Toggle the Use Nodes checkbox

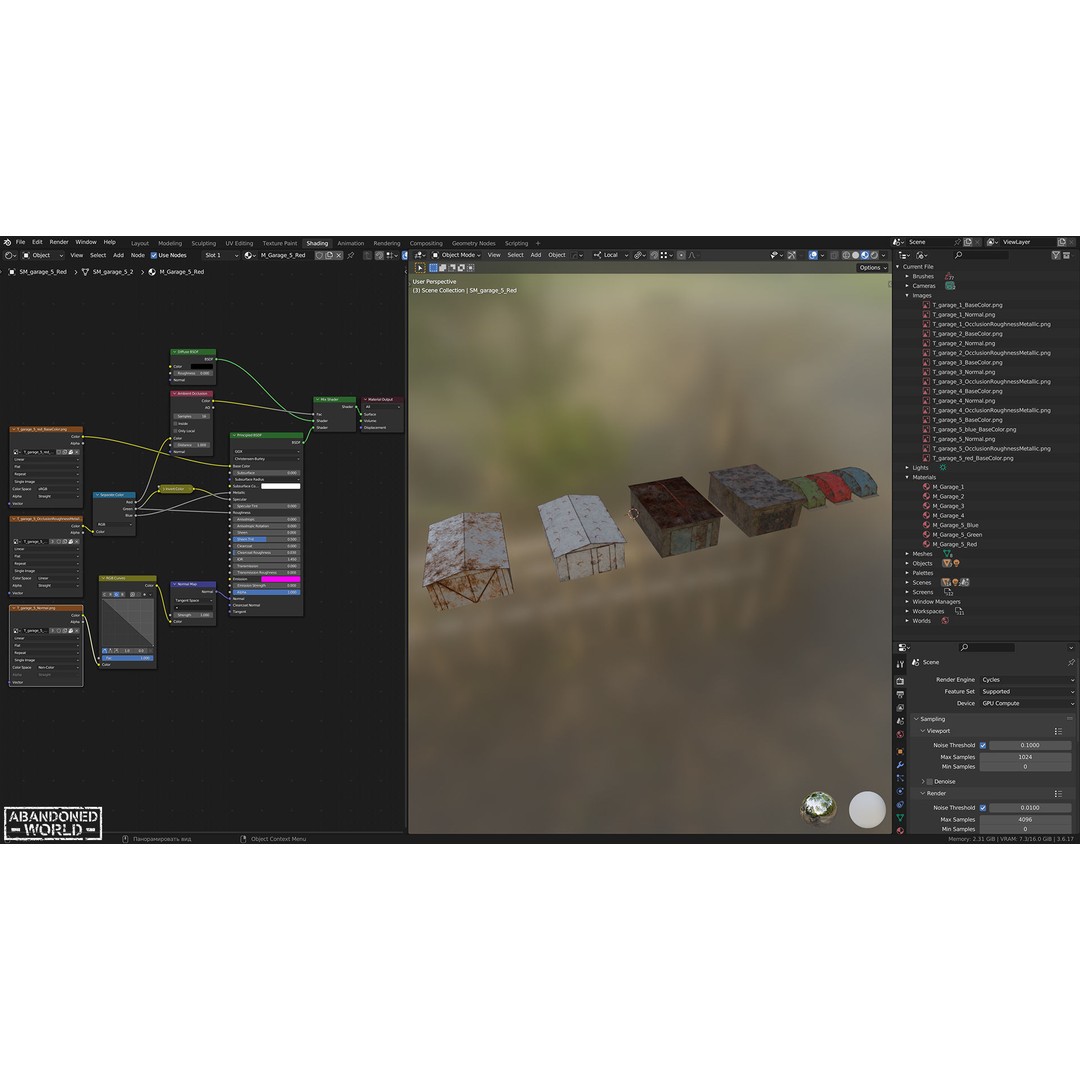coord(154,256)
